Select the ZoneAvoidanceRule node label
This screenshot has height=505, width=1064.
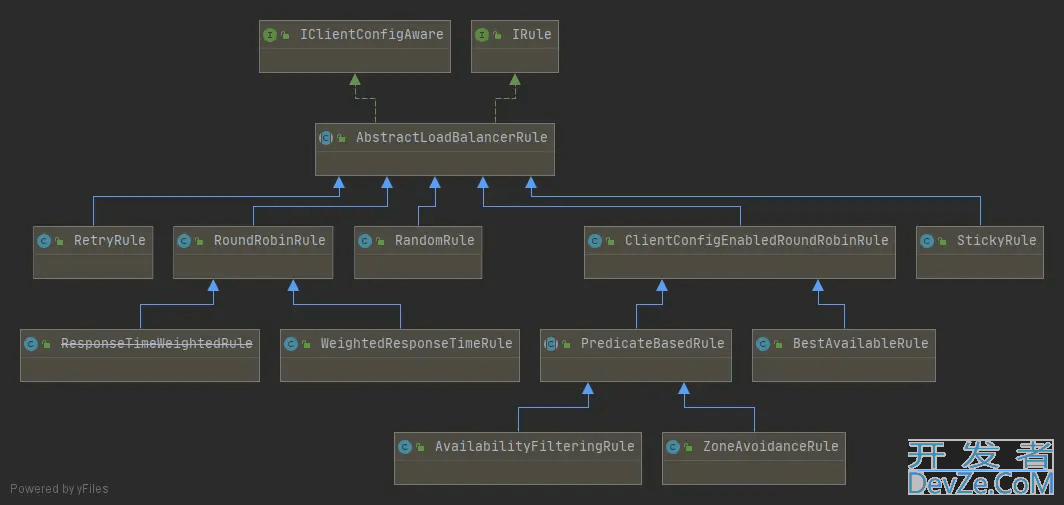pyautogui.click(x=771, y=447)
